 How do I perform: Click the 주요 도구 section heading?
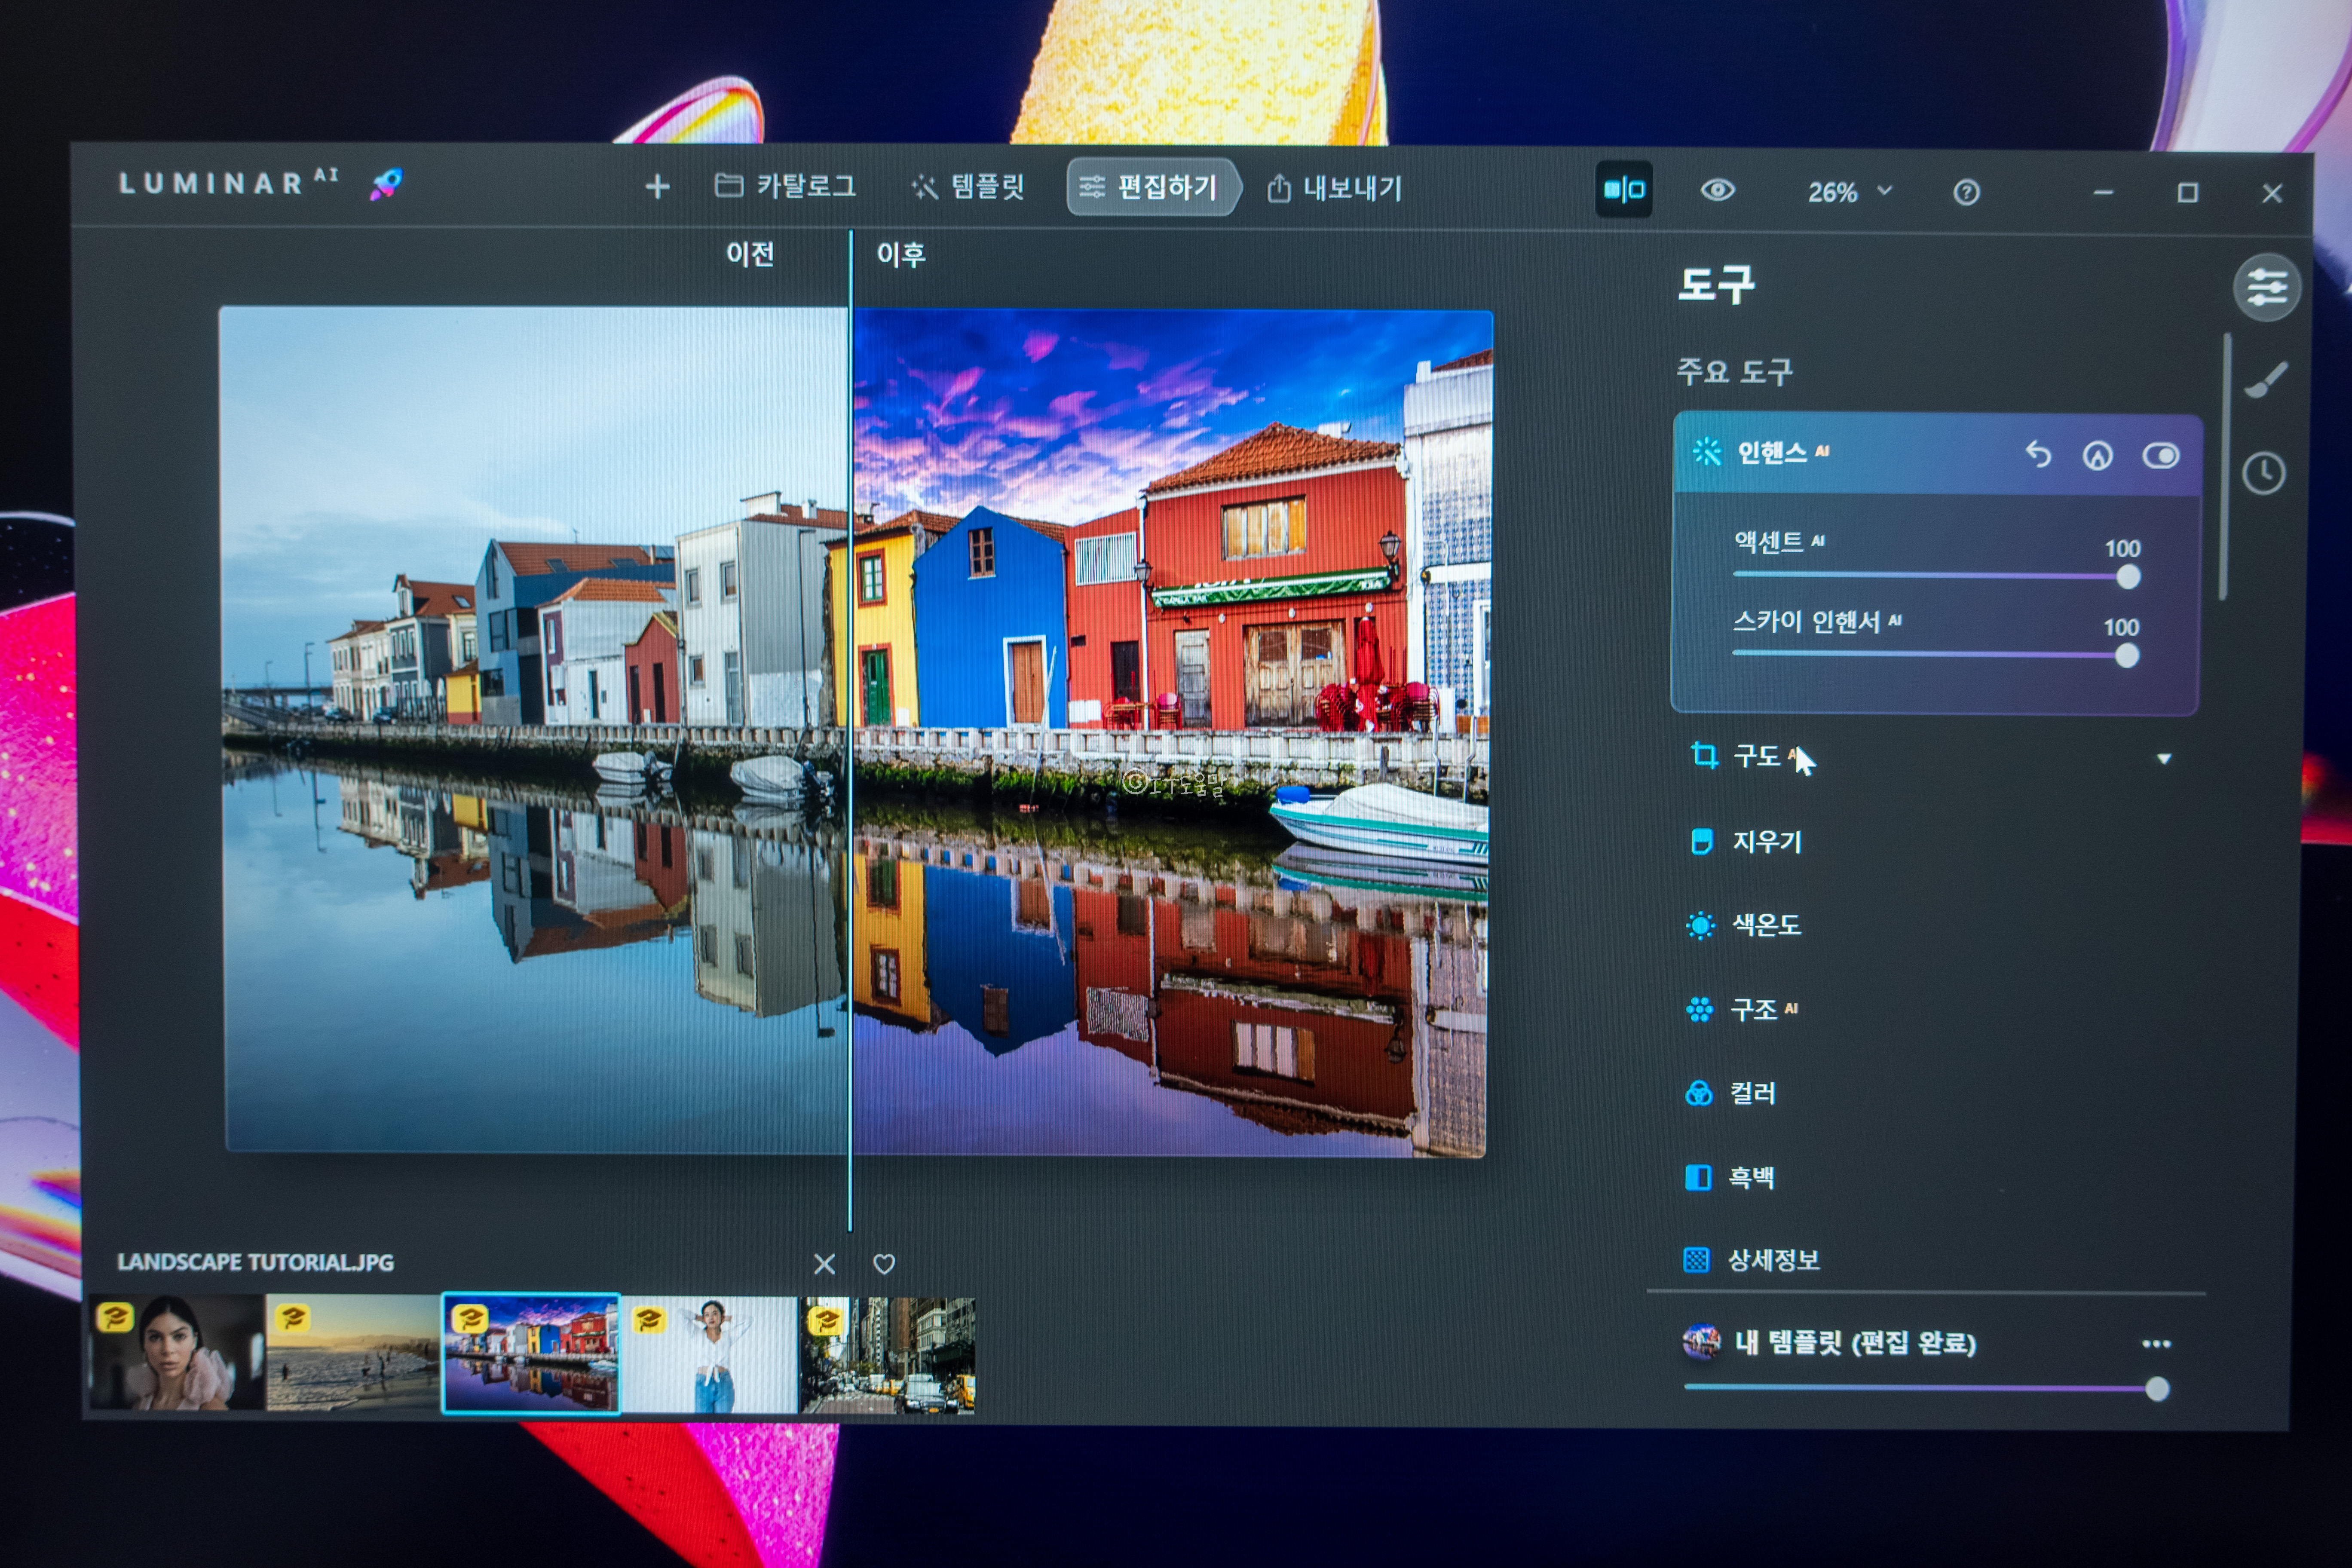1735,372
